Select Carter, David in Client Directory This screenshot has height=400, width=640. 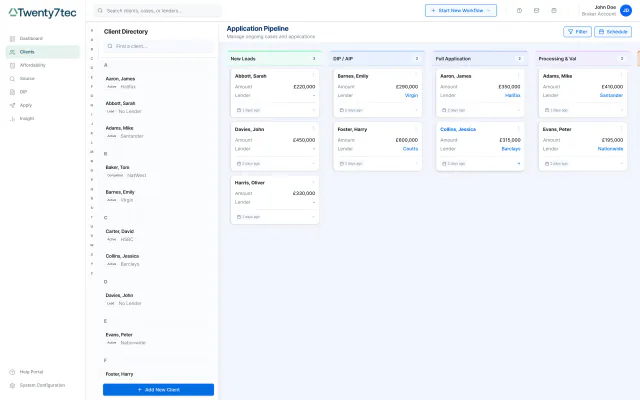pyautogui.click(x=158, y=235)
